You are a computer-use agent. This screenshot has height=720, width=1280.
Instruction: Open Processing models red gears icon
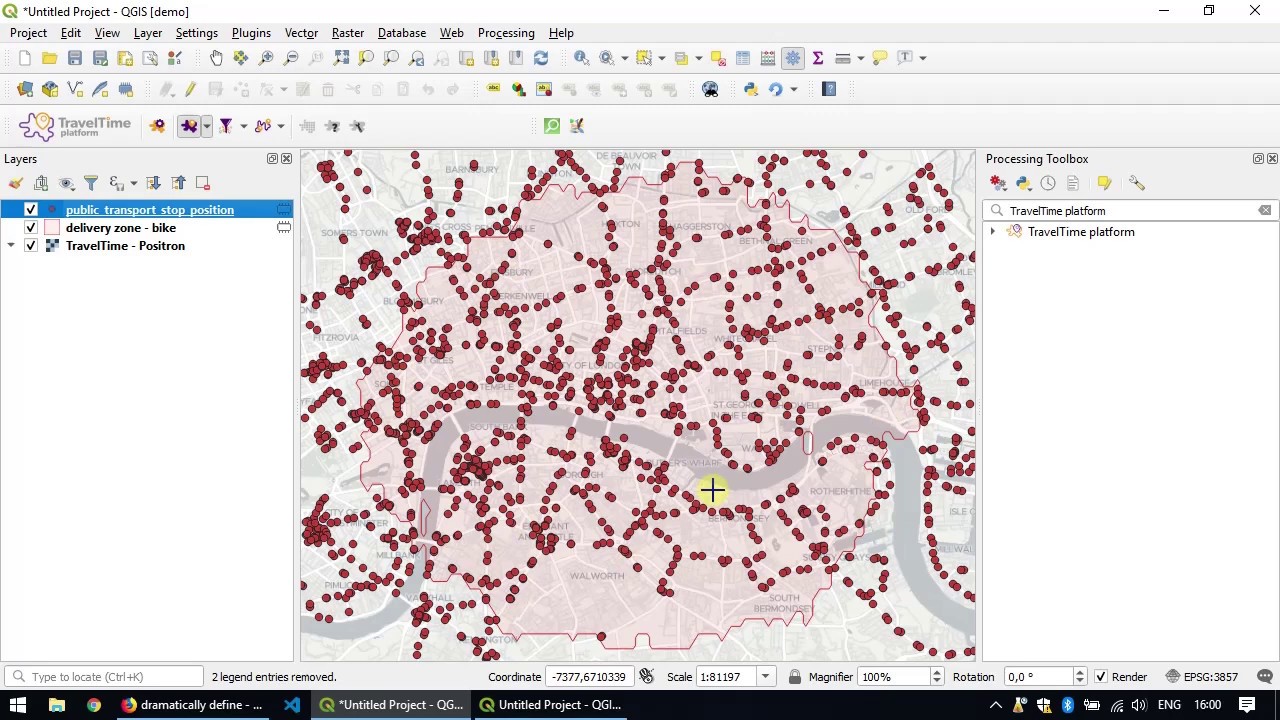[x=998, y=183]
